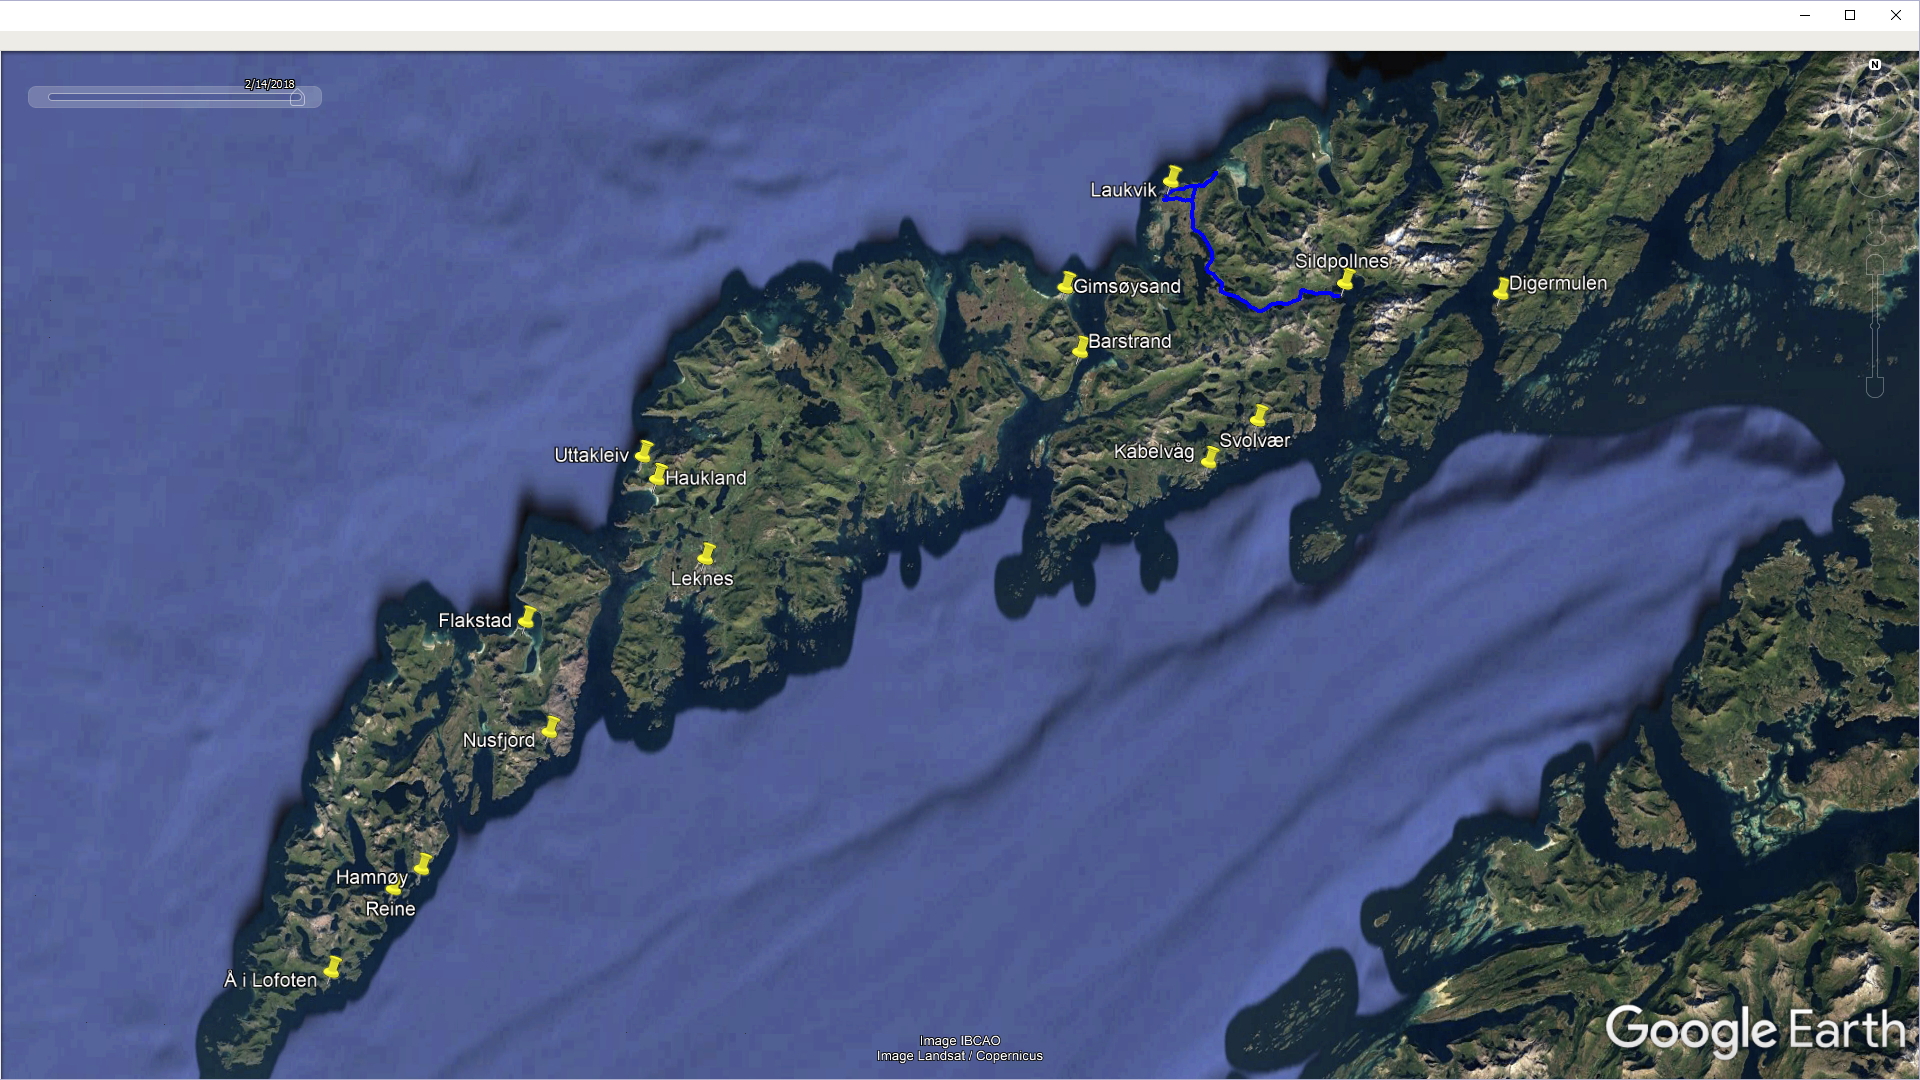Reset view with the compass N button
Viewport: 1920px width, 1080px height.
[x=1875, y=65]
